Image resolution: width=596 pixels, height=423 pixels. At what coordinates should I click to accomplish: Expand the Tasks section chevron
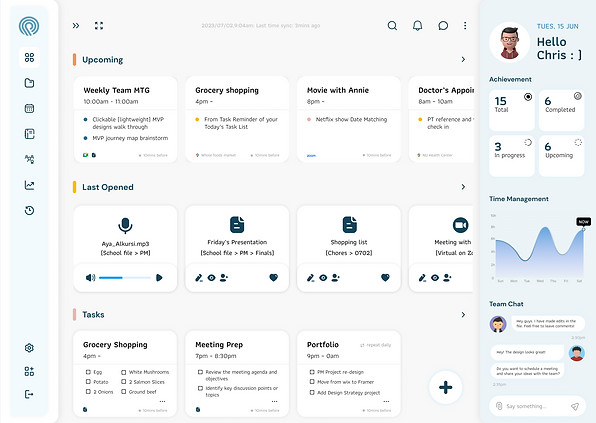(x=463, y=315)
